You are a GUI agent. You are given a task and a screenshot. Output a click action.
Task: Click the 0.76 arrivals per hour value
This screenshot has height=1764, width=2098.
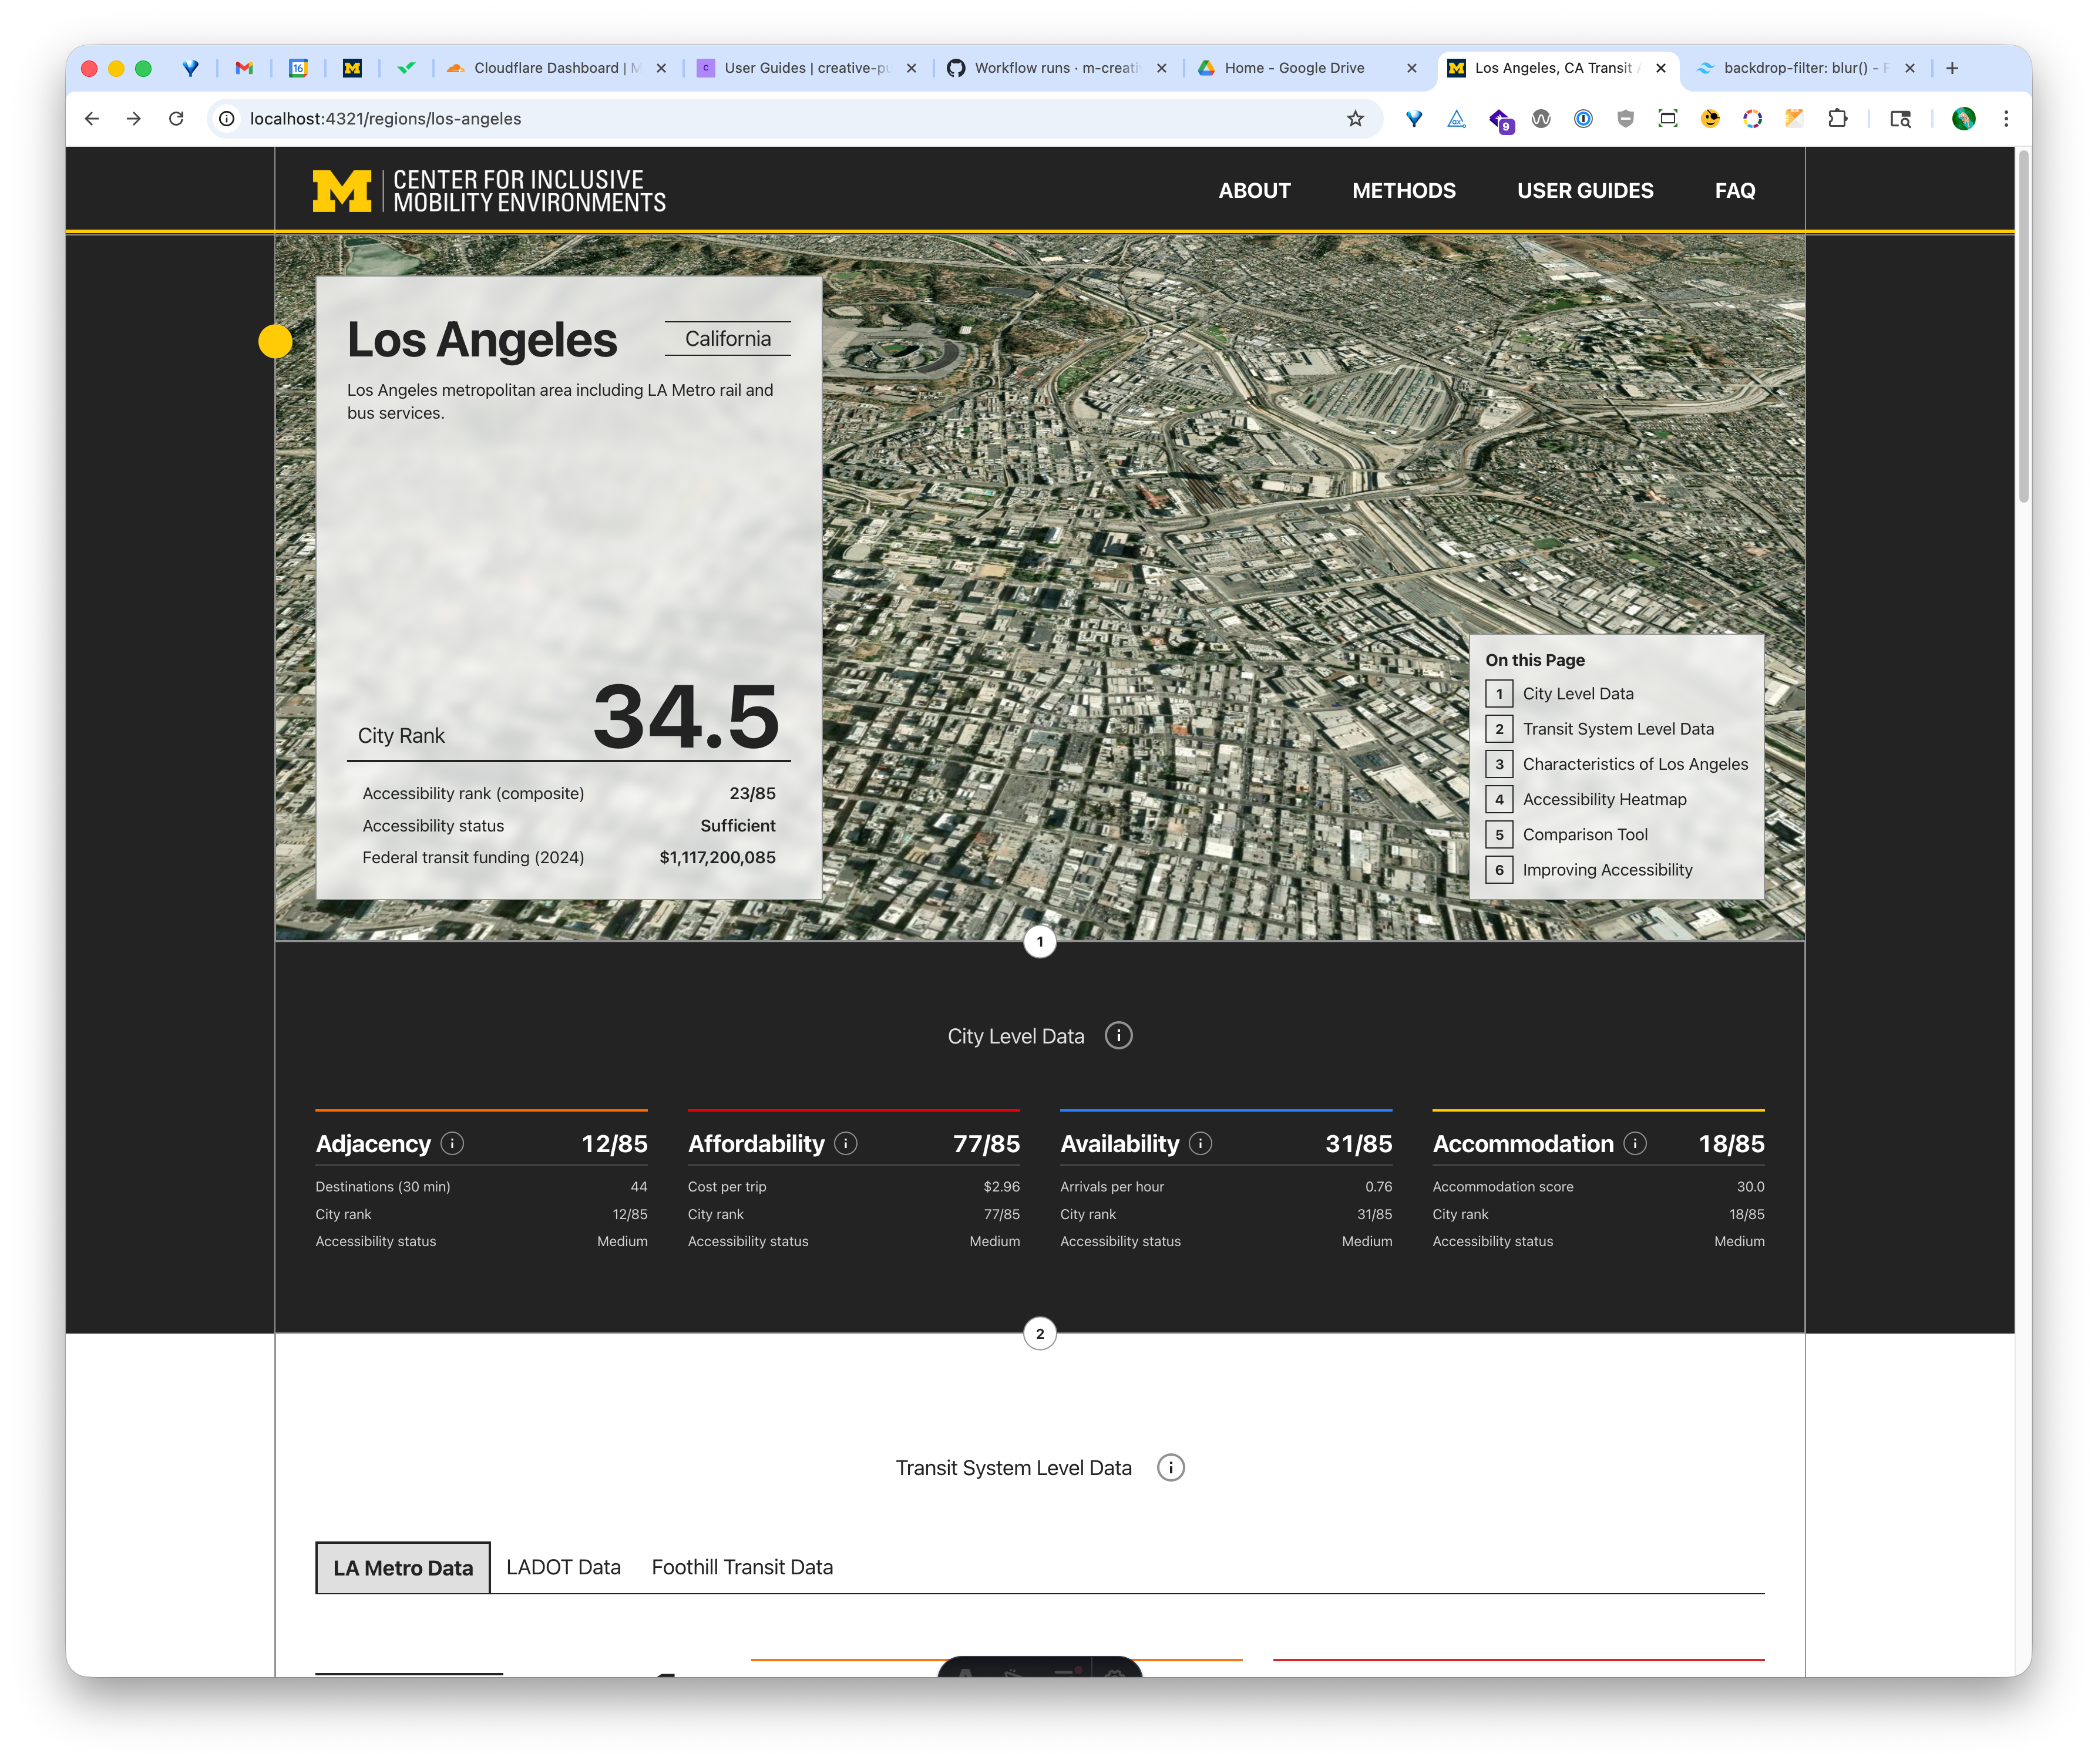click(1378, 1186)
